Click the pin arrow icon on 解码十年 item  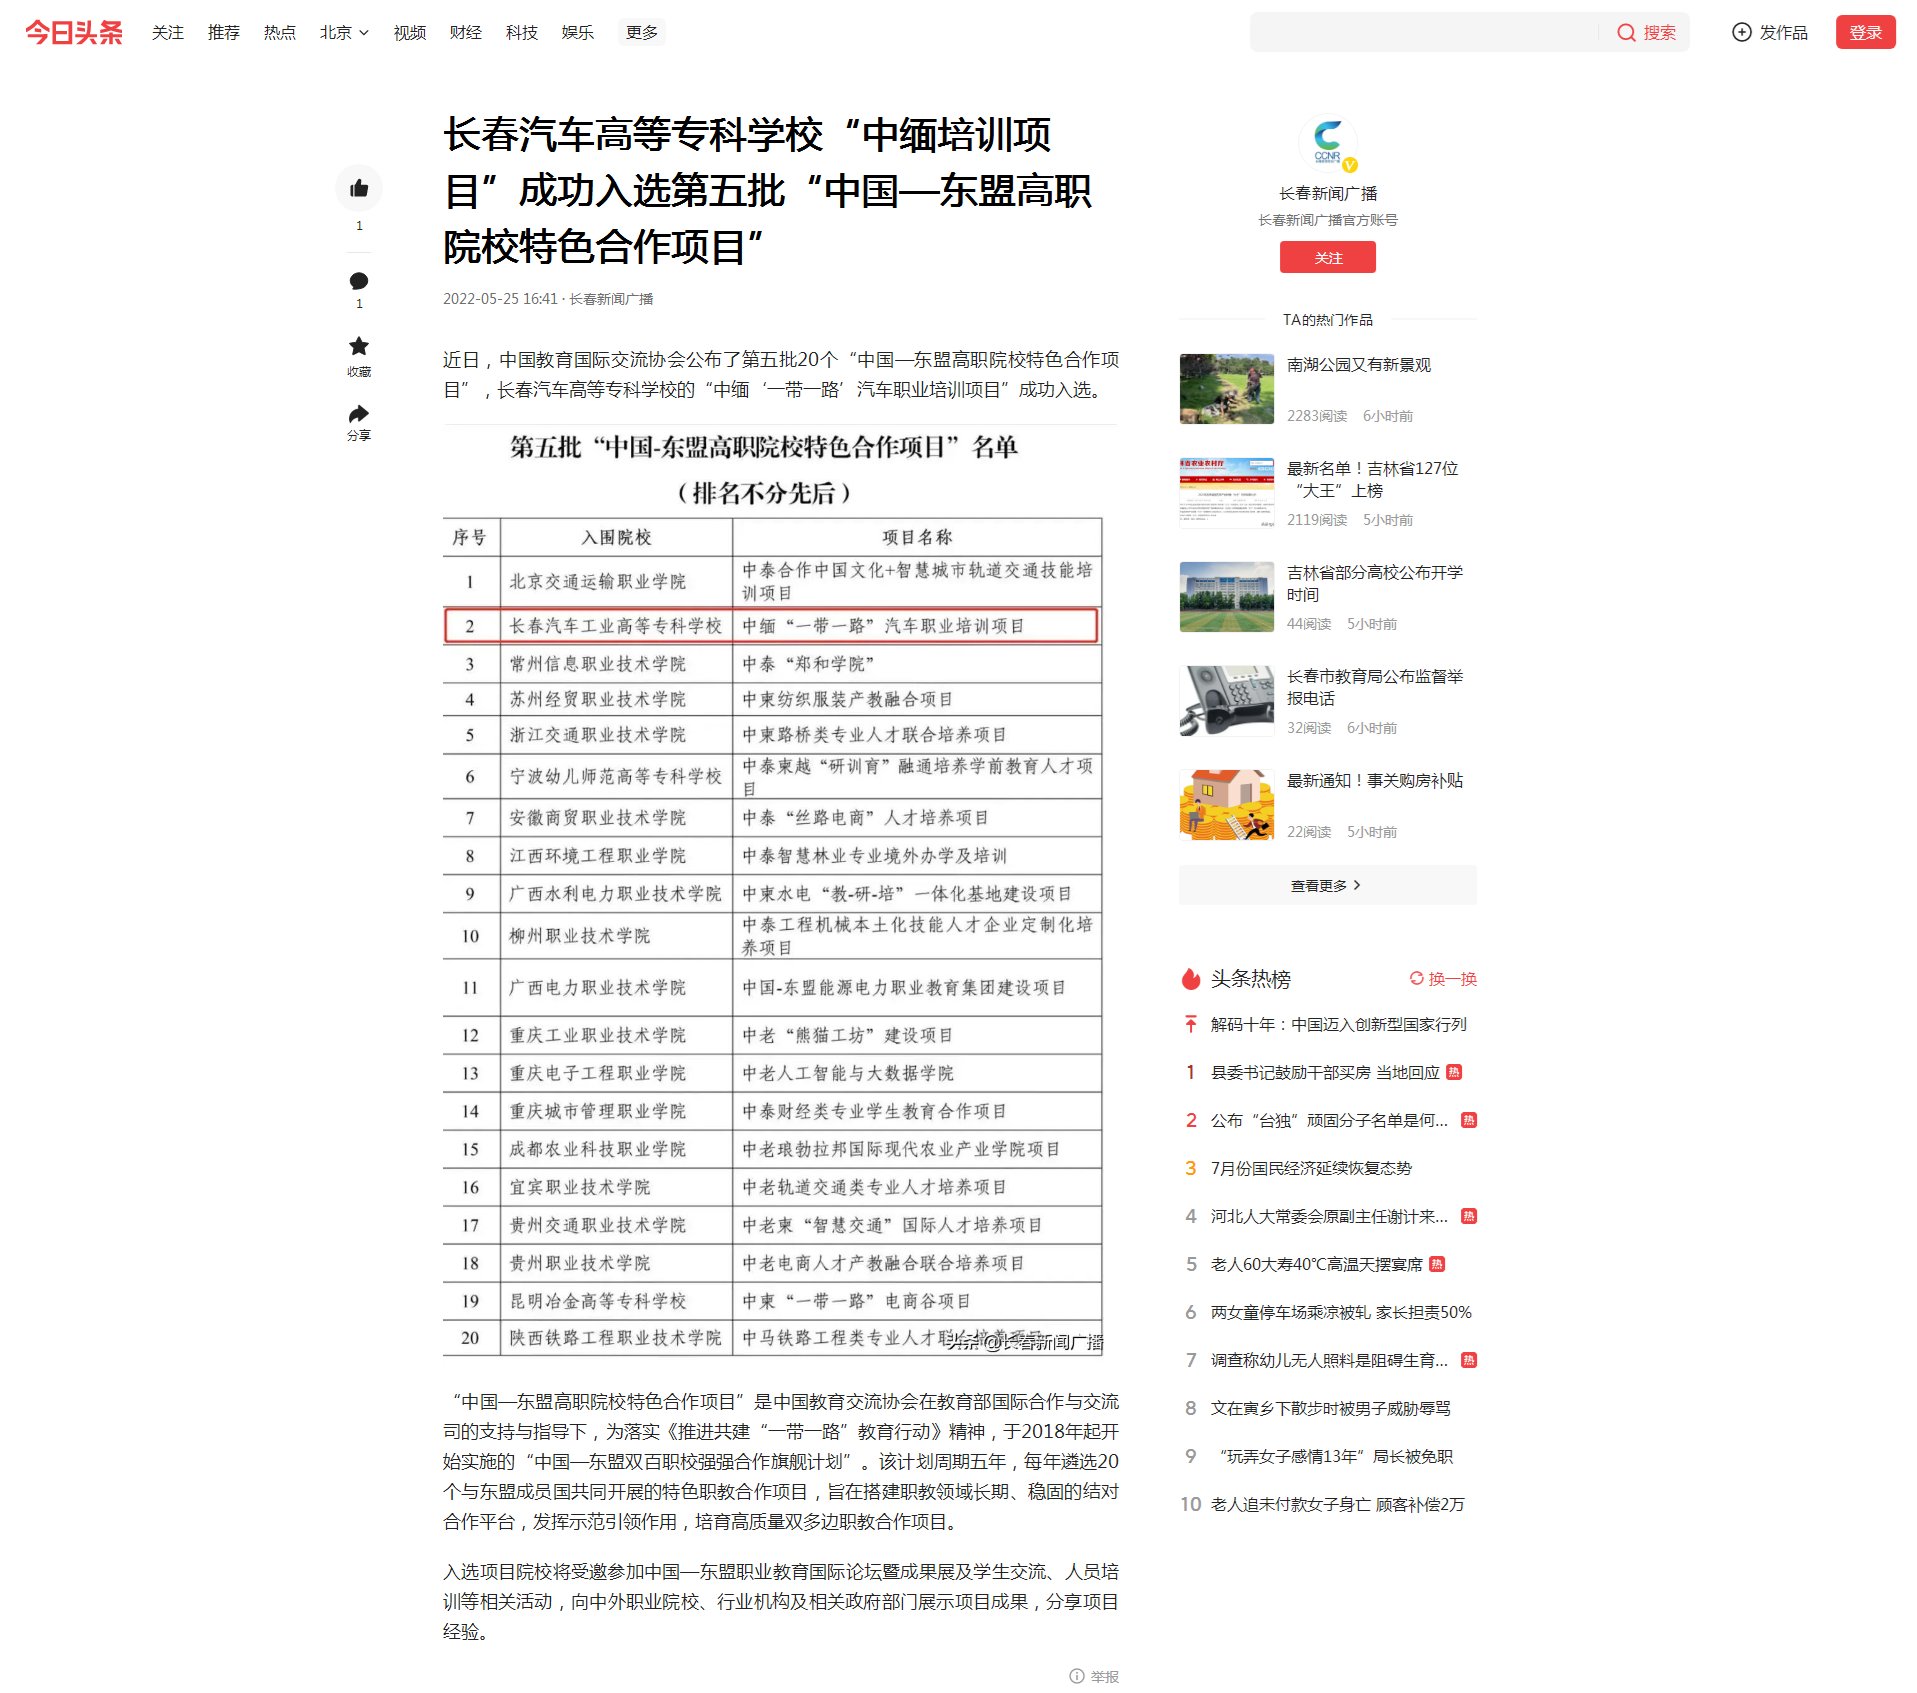[1190, 1023]
